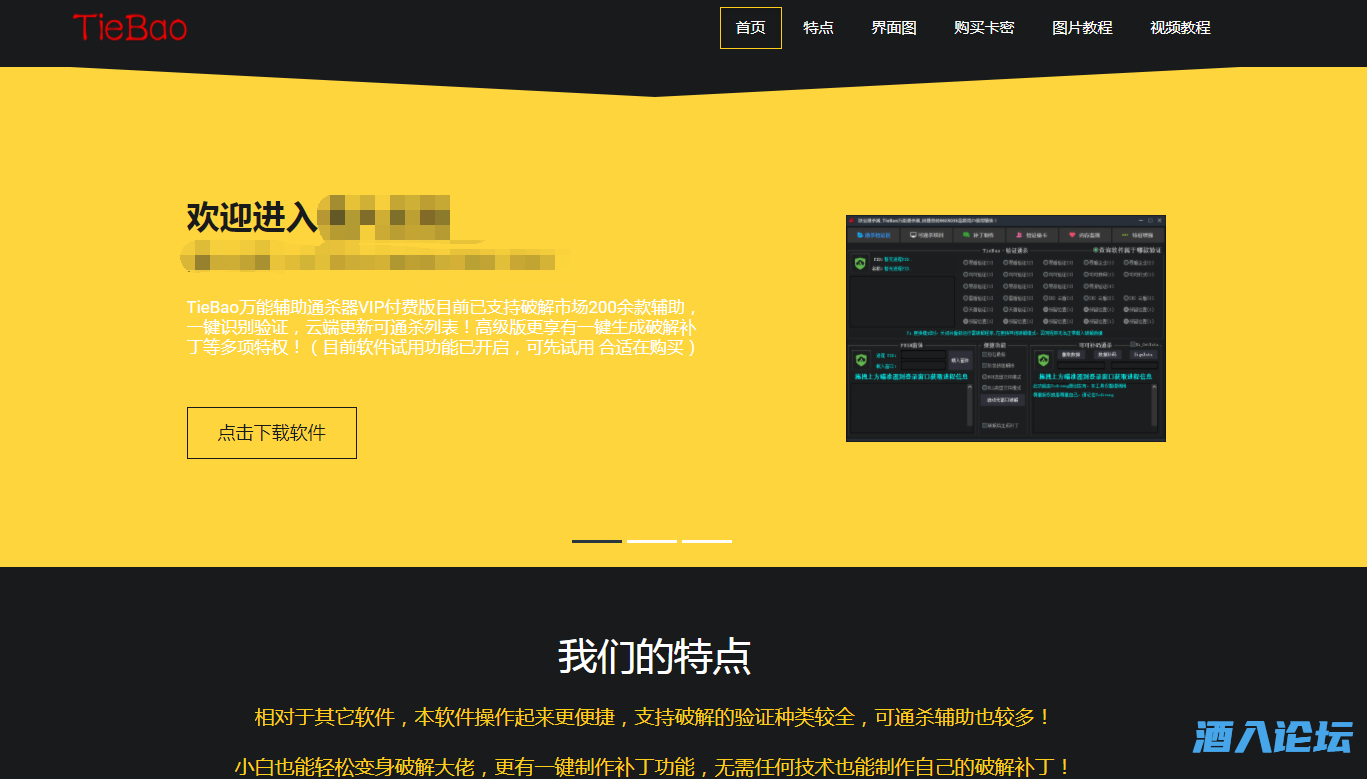Open the 视频教程 video tutorial link
Screen dimensions: 1367x779
(x=1180, y=28)
